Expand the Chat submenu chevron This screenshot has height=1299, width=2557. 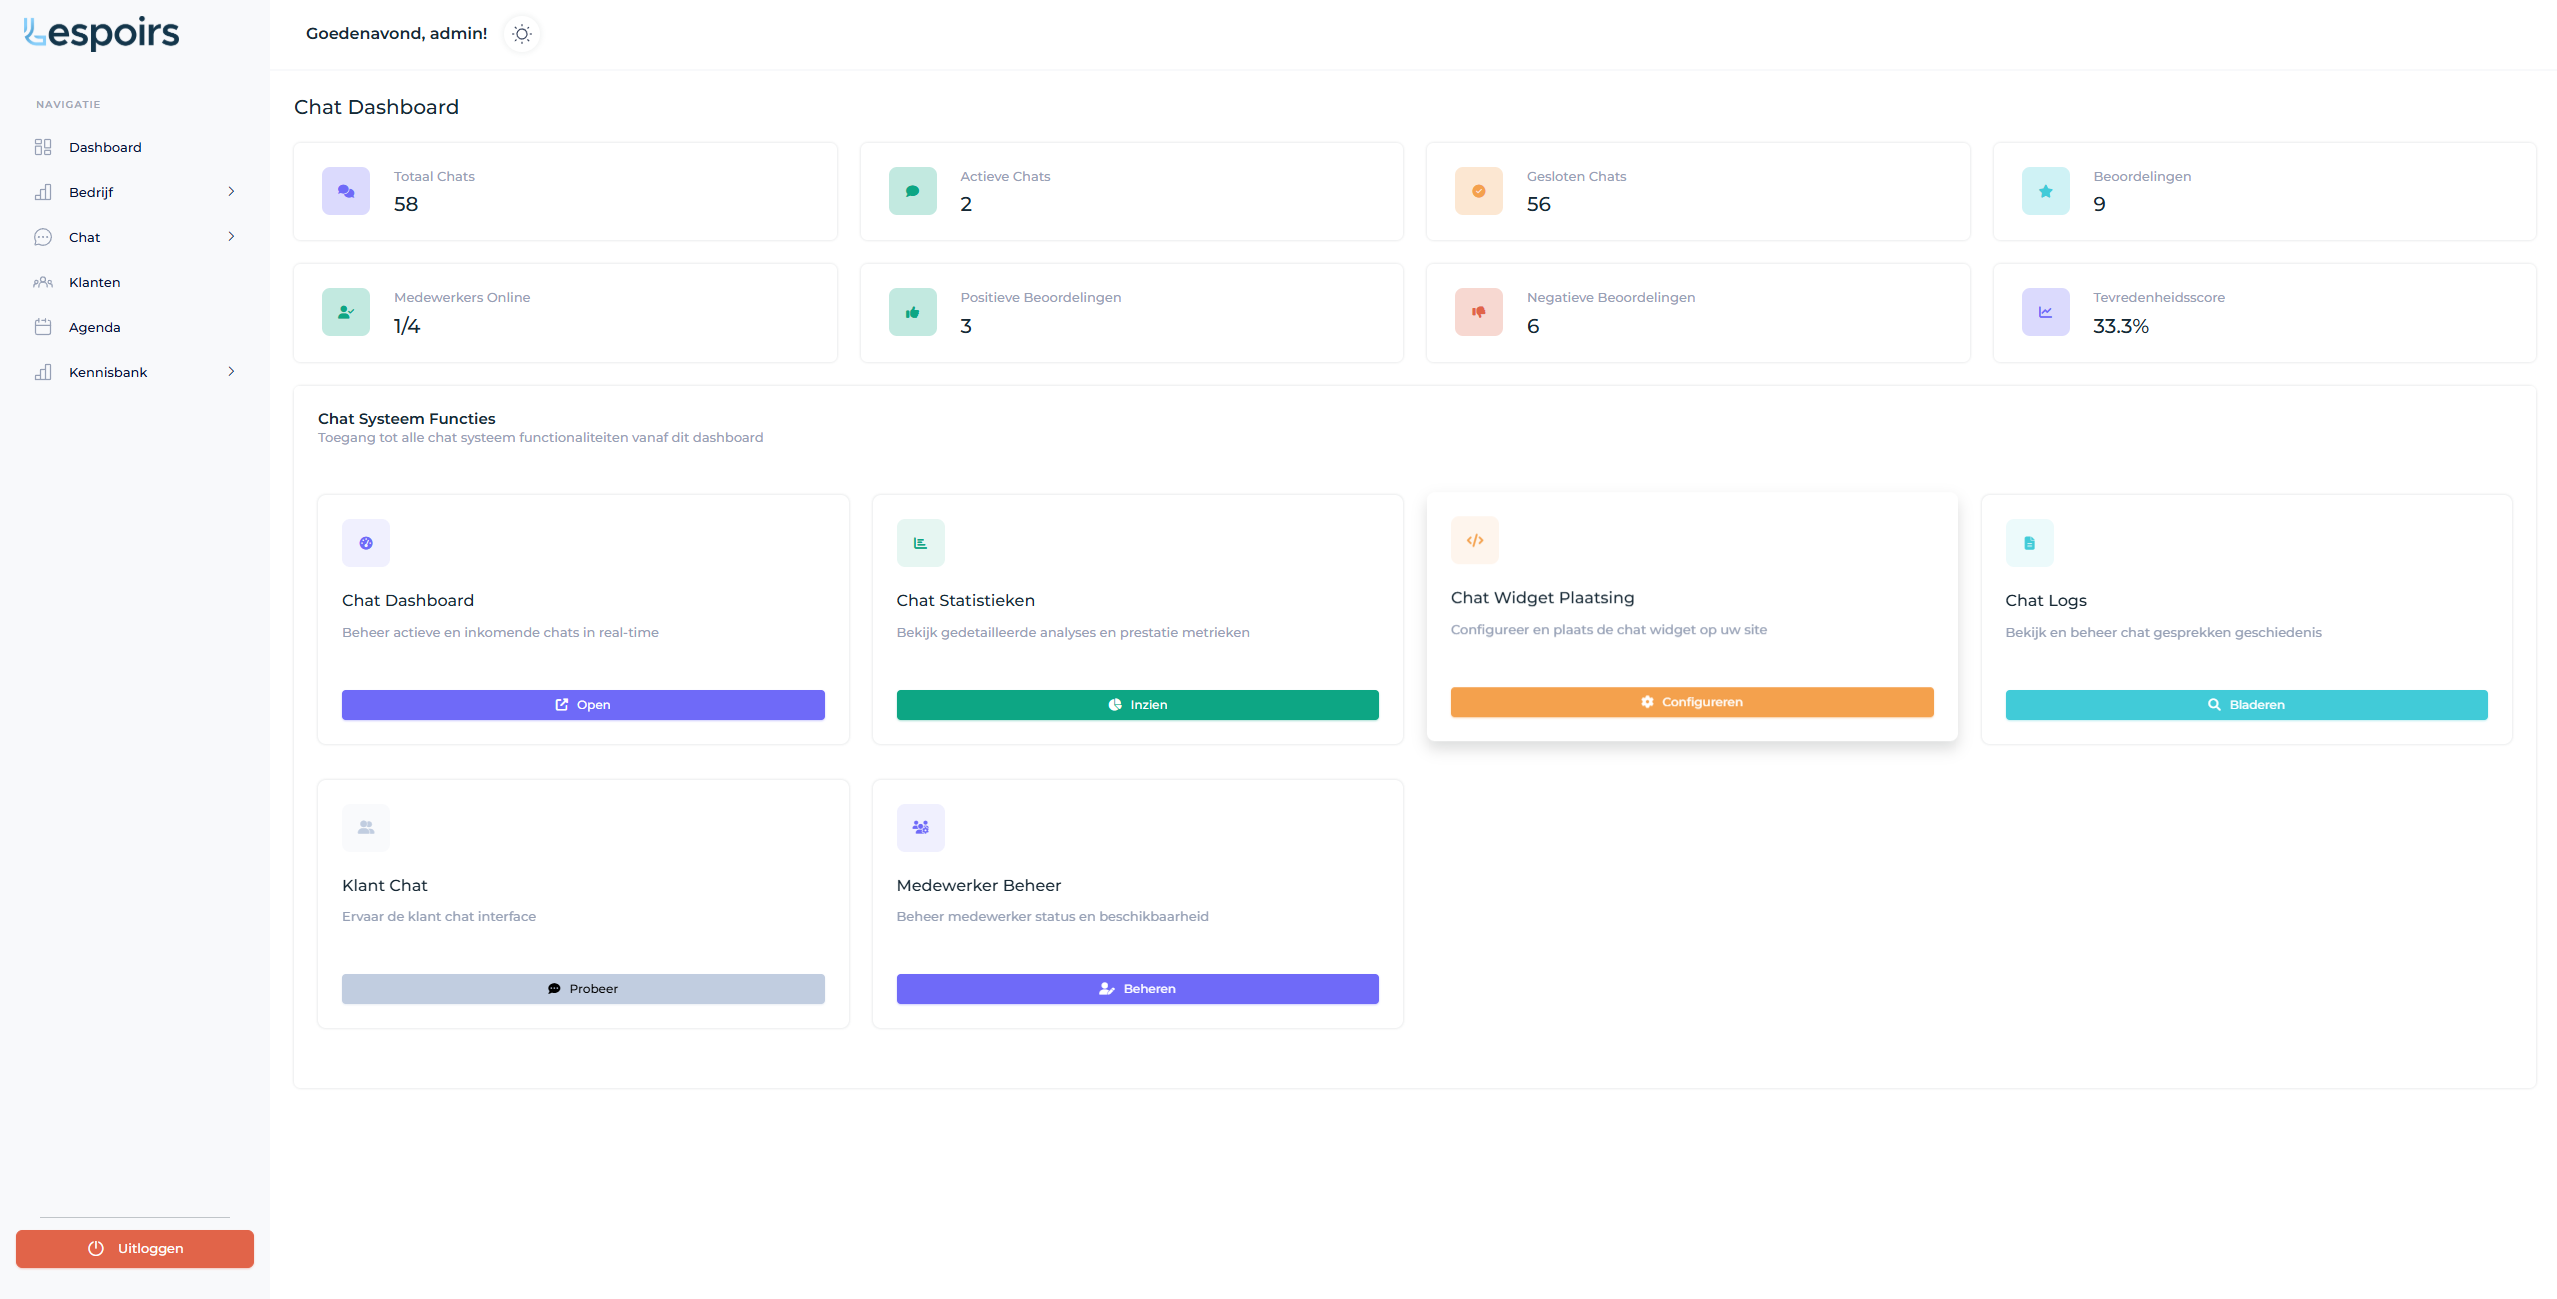231,237
